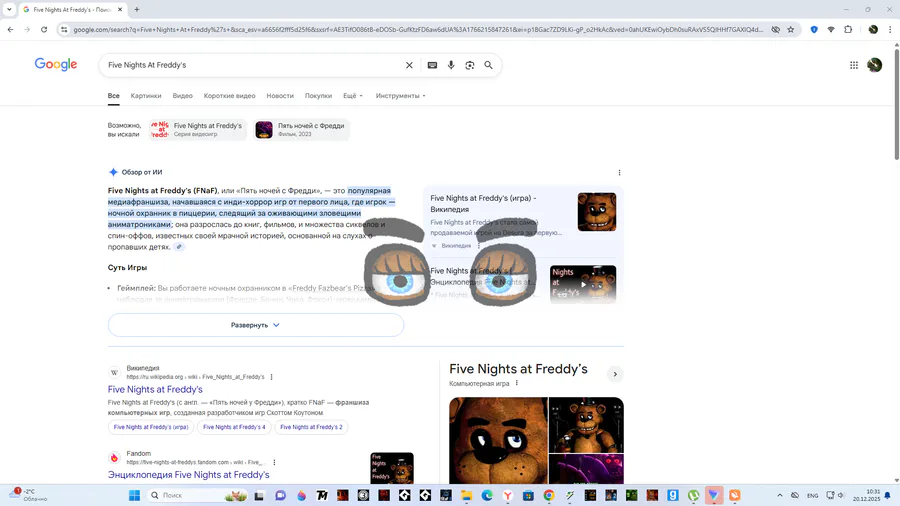Open a new browser tab
This screenshot has width=900, height=506.
(x=137, y=9)
